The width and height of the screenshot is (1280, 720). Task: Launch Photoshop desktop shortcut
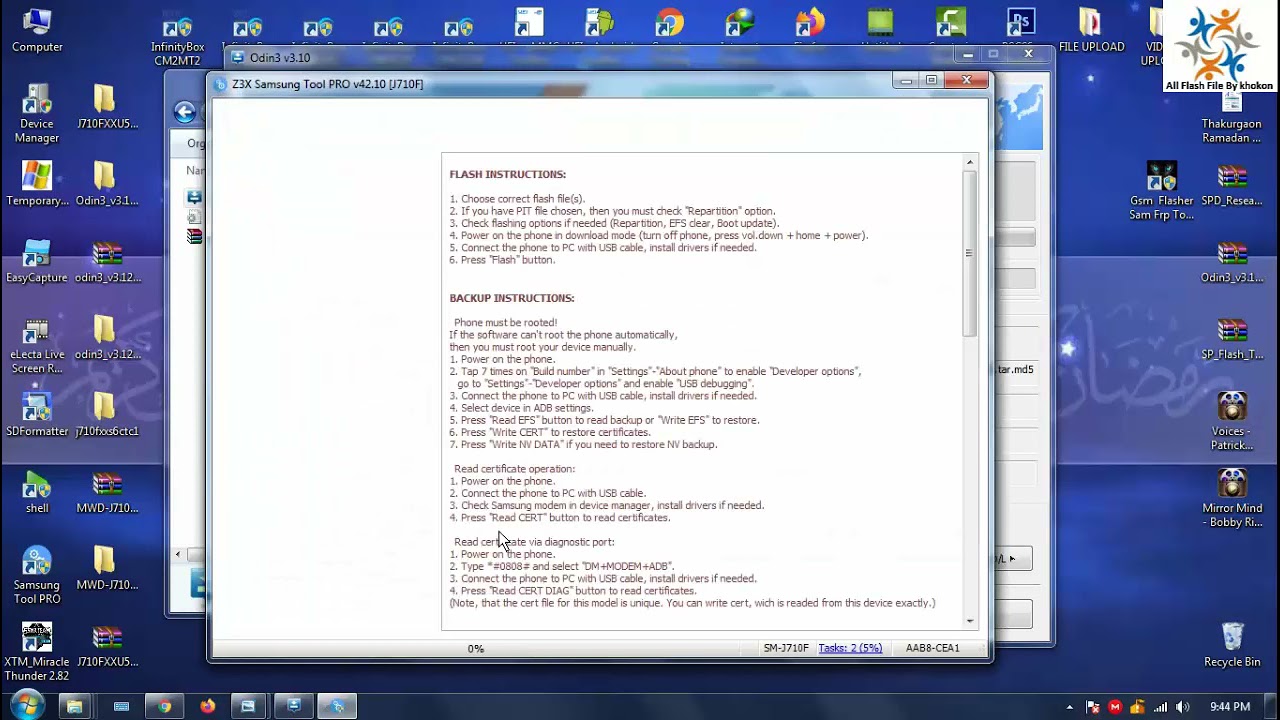[x=1020, y=25]
